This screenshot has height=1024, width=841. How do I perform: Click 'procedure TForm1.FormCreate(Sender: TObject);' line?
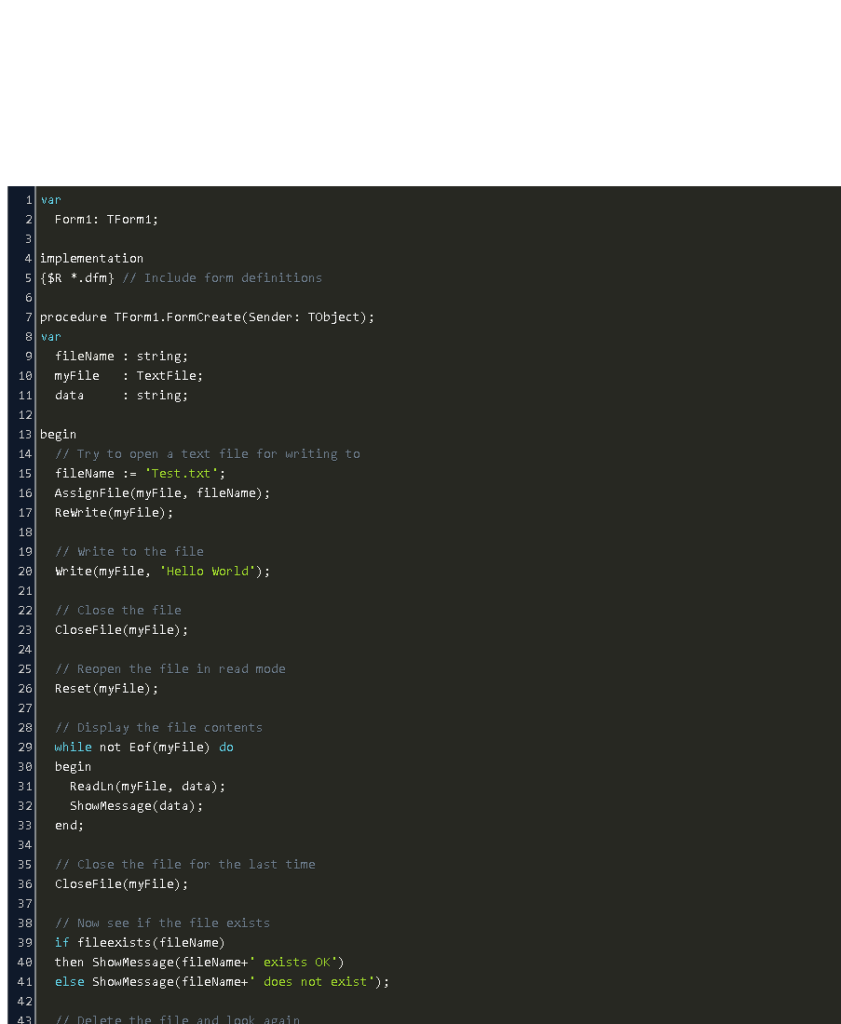[207, 317]
